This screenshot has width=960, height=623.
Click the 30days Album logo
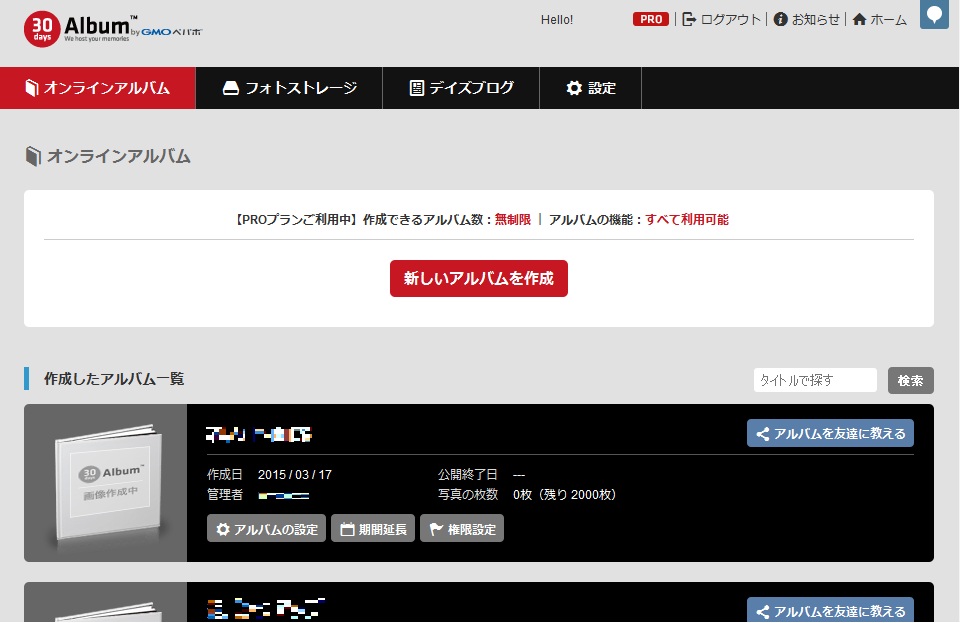[112, 28]
